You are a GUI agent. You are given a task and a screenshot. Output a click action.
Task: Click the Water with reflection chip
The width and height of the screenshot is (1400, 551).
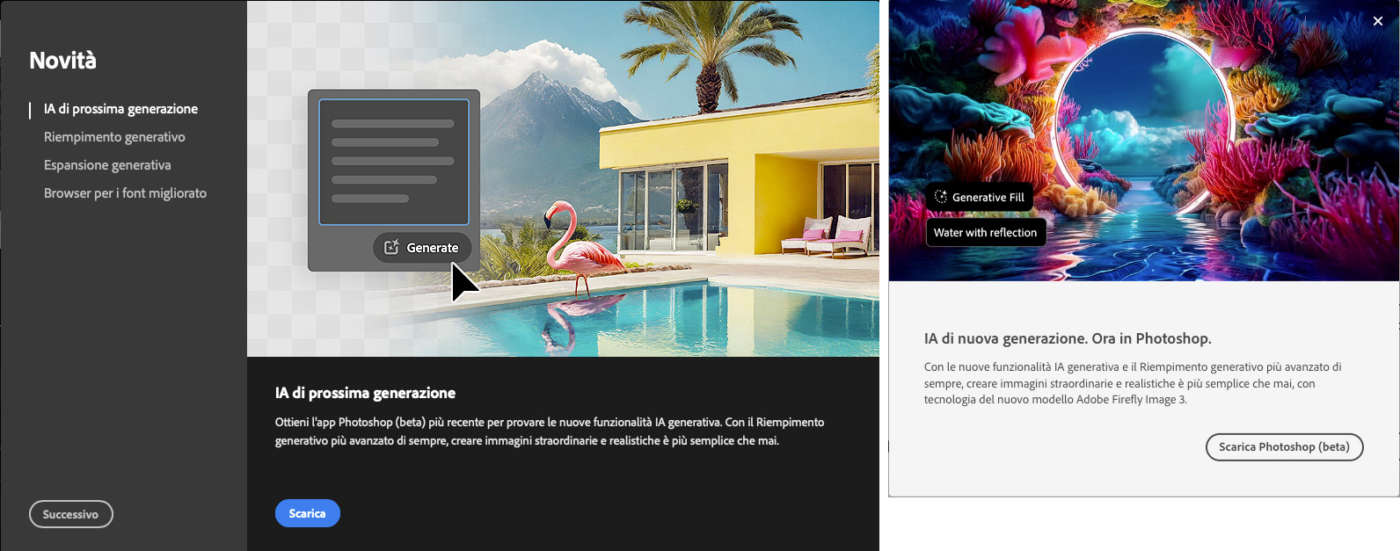[986, 232]
